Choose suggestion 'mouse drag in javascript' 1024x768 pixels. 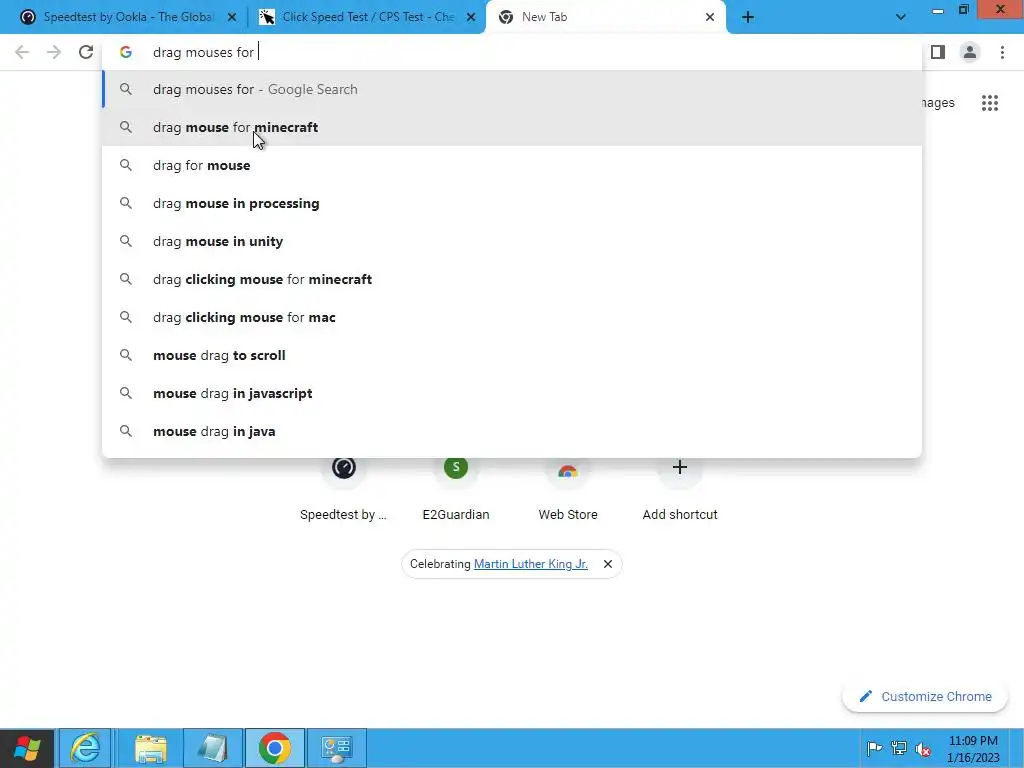512,393
